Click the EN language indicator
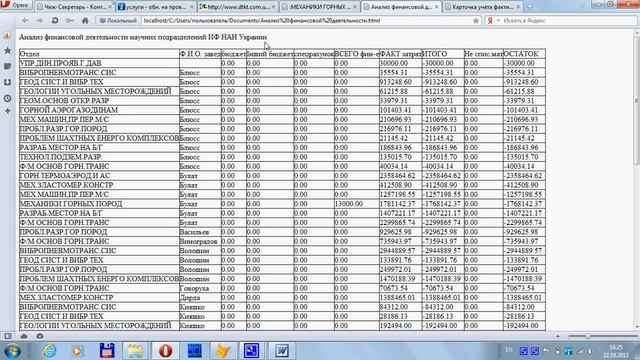 [x=509, y=350]
